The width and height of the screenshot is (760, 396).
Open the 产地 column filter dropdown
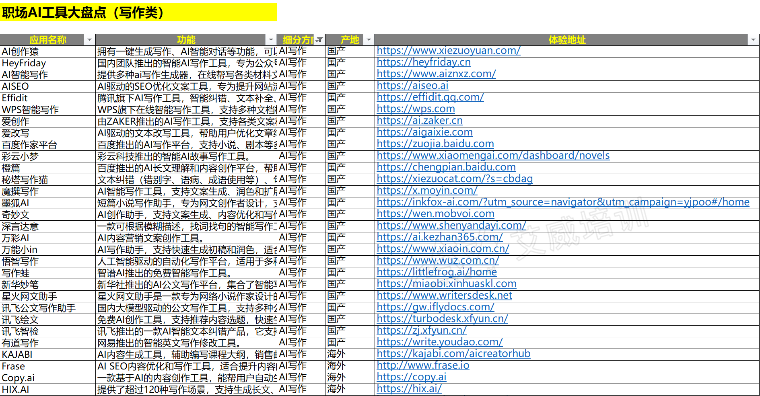(369, 40)
